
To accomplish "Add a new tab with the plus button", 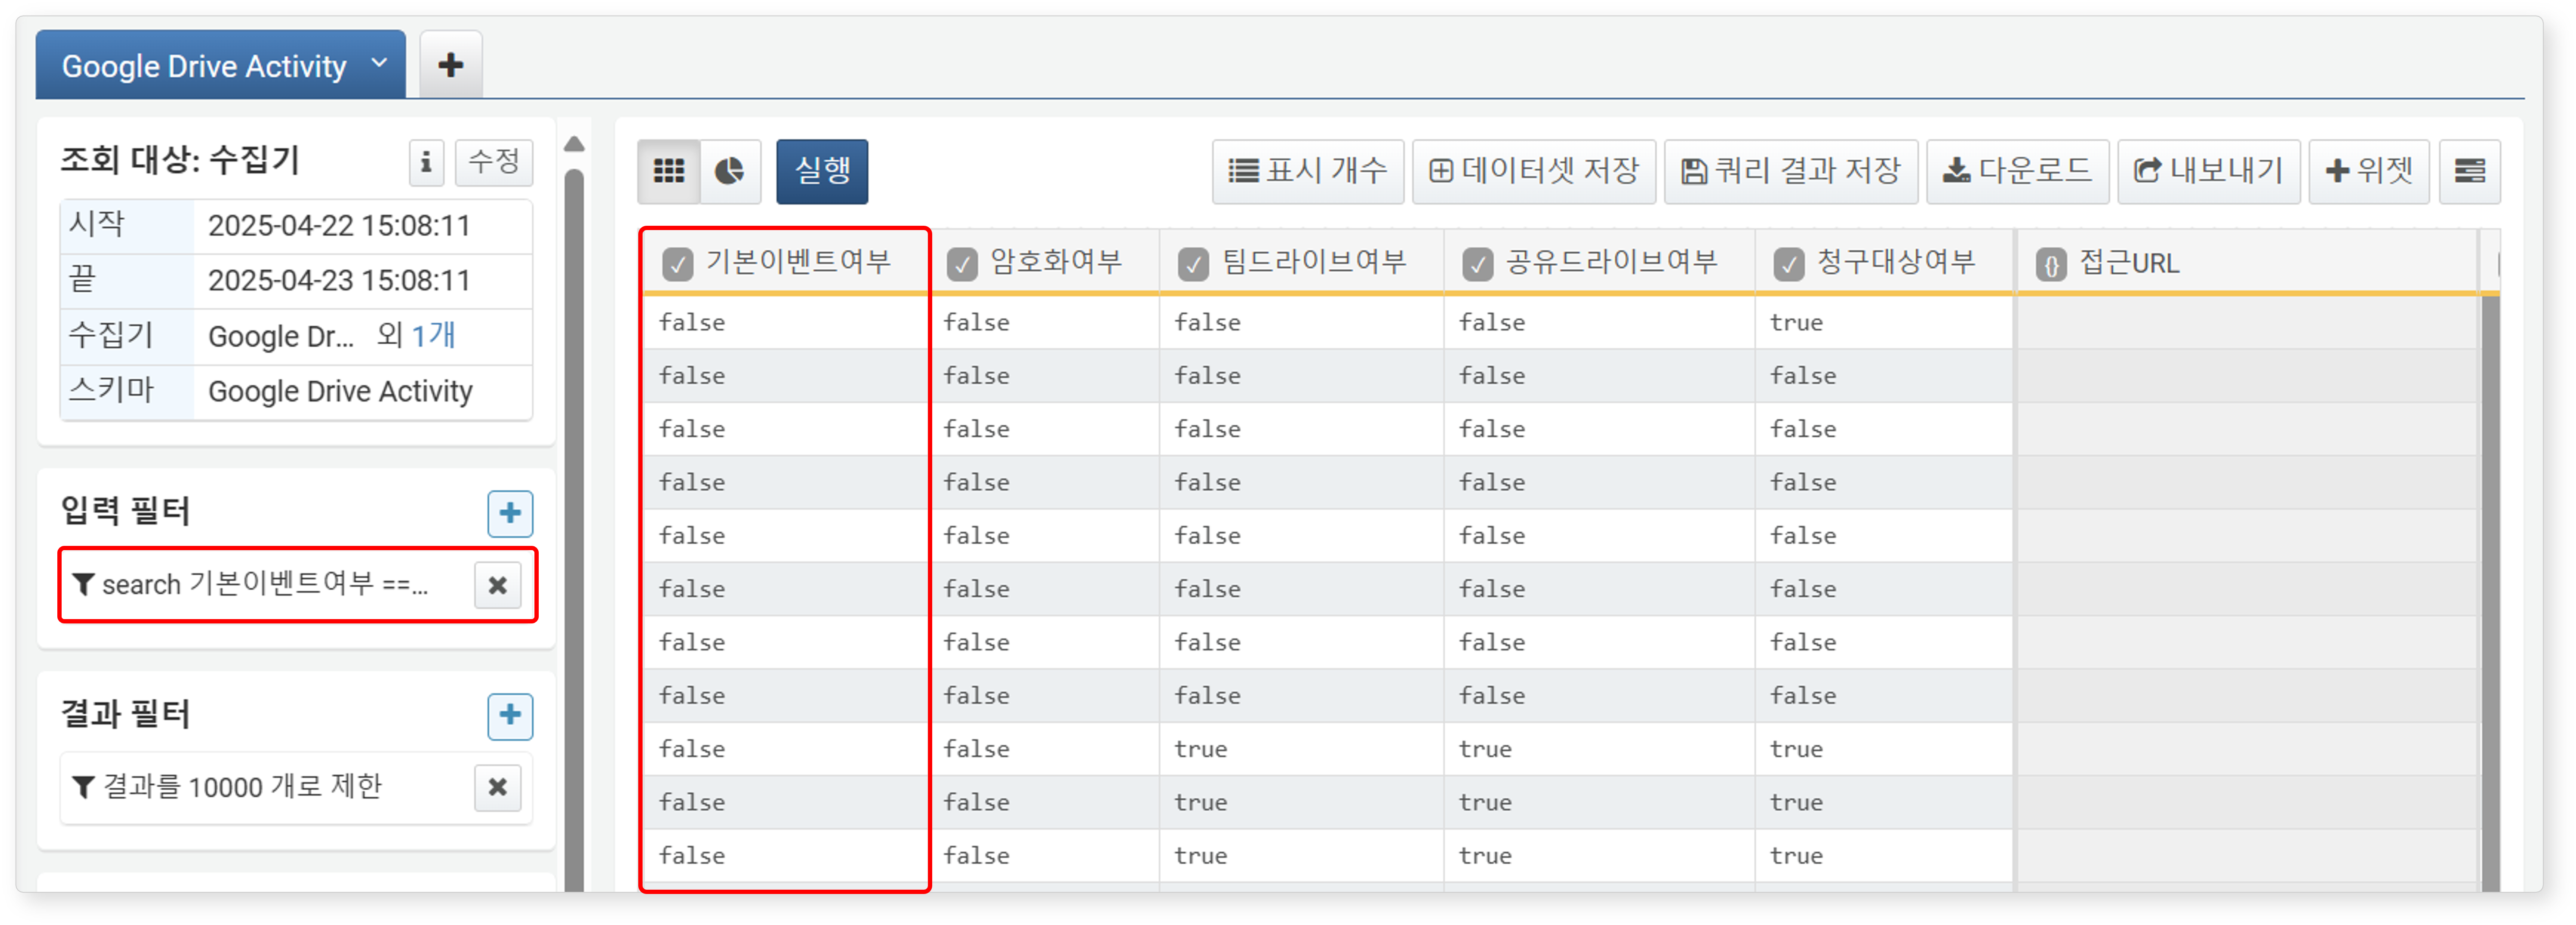I will tap(451, 65).
